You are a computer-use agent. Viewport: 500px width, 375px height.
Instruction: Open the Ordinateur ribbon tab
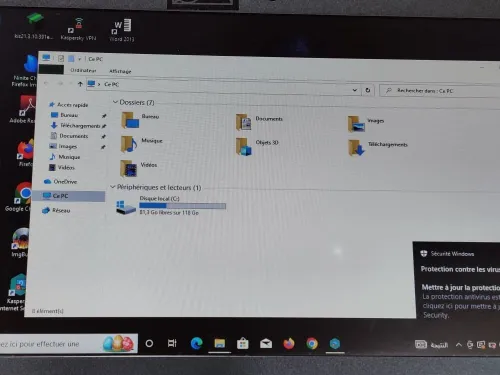[x=83, y=70]
